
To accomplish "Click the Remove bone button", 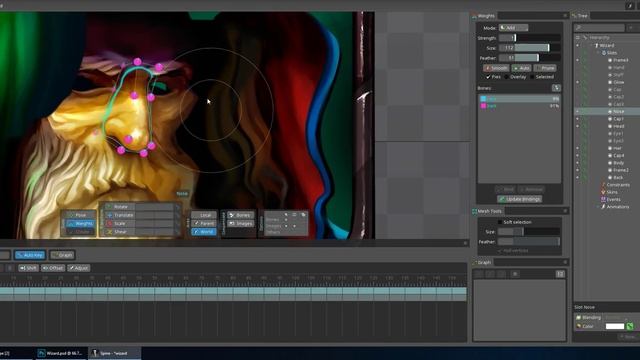I will pos(531,189).
